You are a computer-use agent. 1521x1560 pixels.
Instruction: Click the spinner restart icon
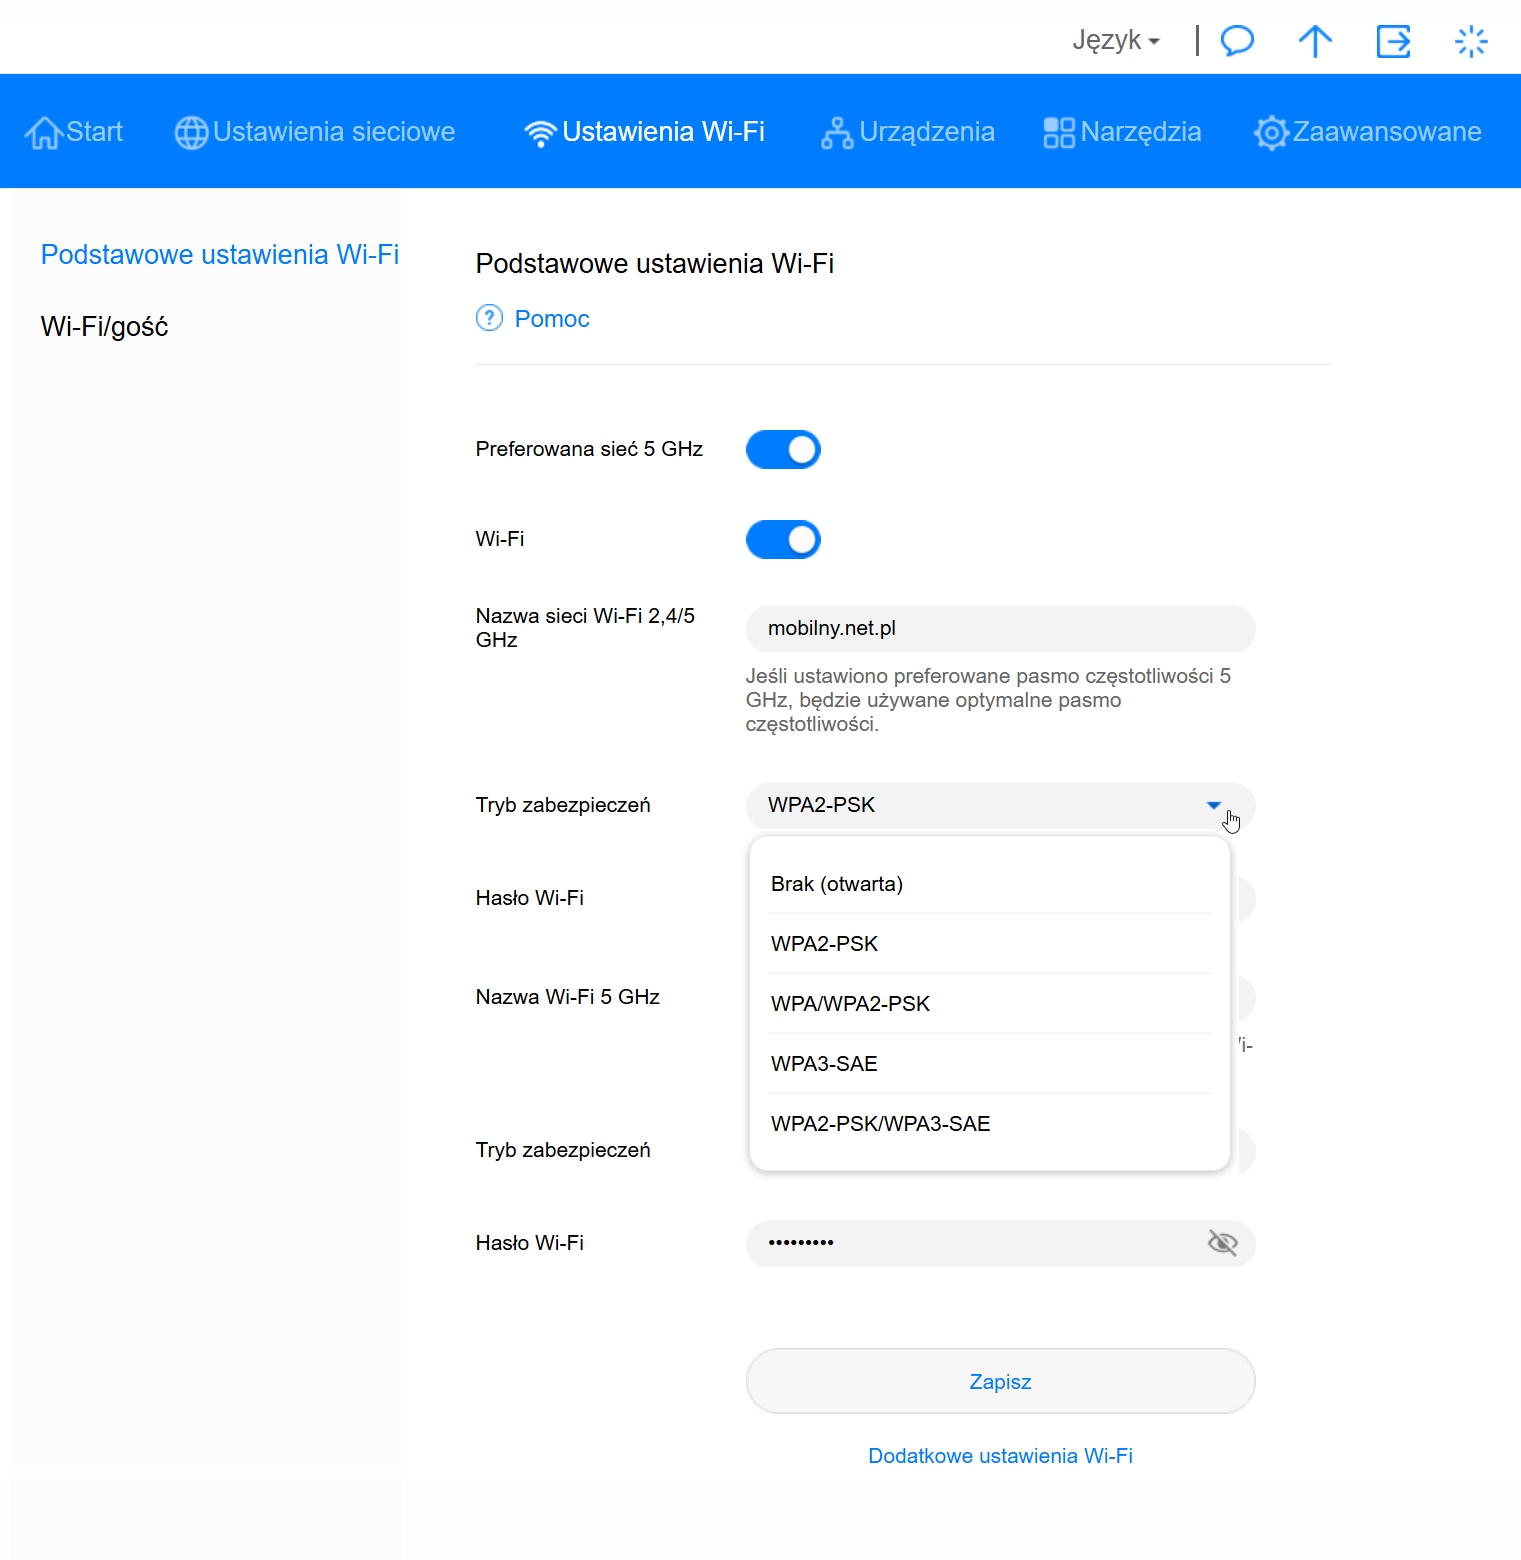(1471, 41)
